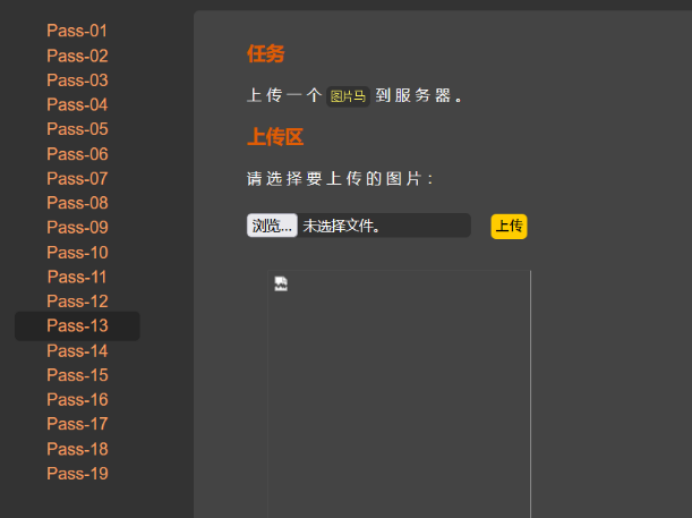Click the broken image icon

coord(281,284)
